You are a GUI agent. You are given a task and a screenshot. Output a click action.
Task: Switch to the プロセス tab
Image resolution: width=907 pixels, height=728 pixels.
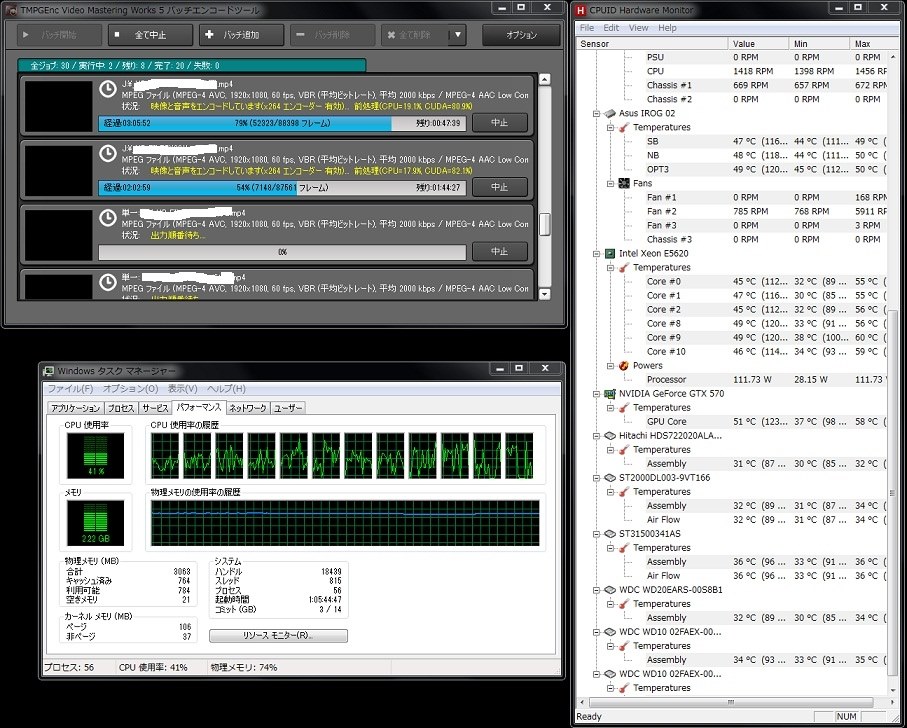tap(121, 408)
